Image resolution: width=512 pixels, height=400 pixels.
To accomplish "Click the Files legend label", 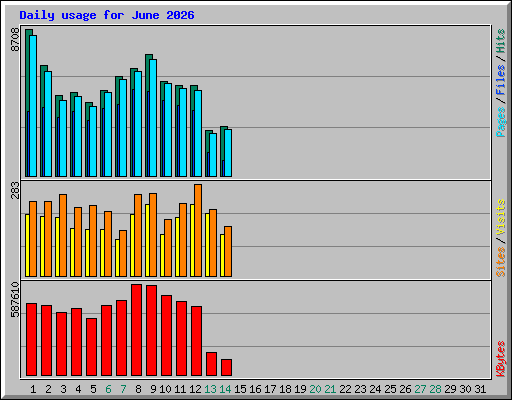I will pyautogui.click(x=501, y=80).
